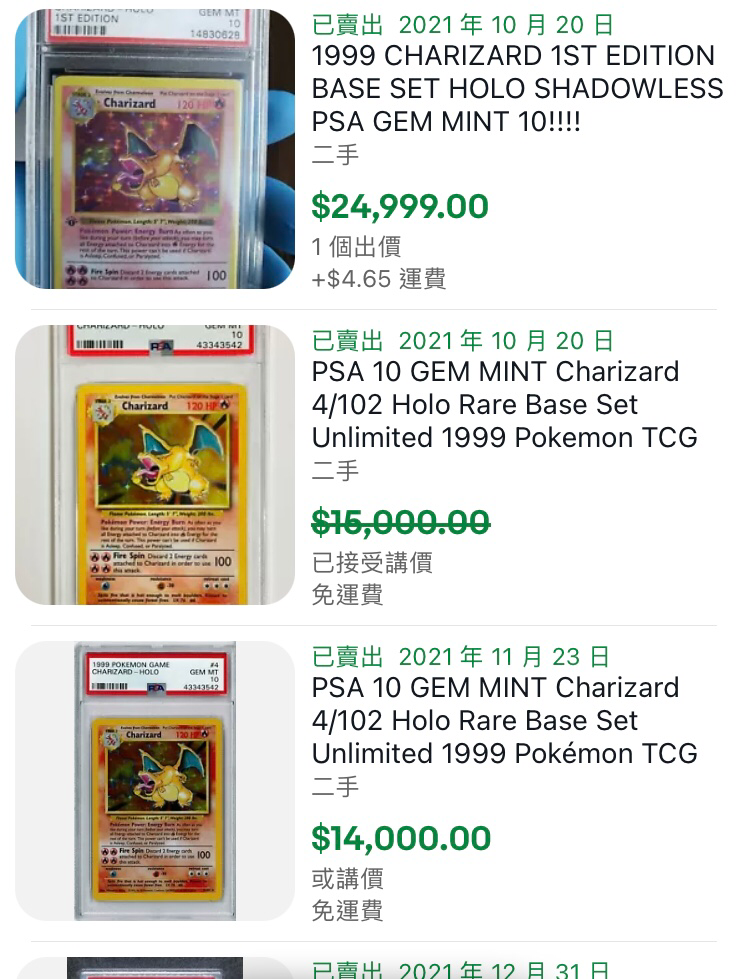
Task: Click '二手' condition label of first listing
Action: pos(335,154)
